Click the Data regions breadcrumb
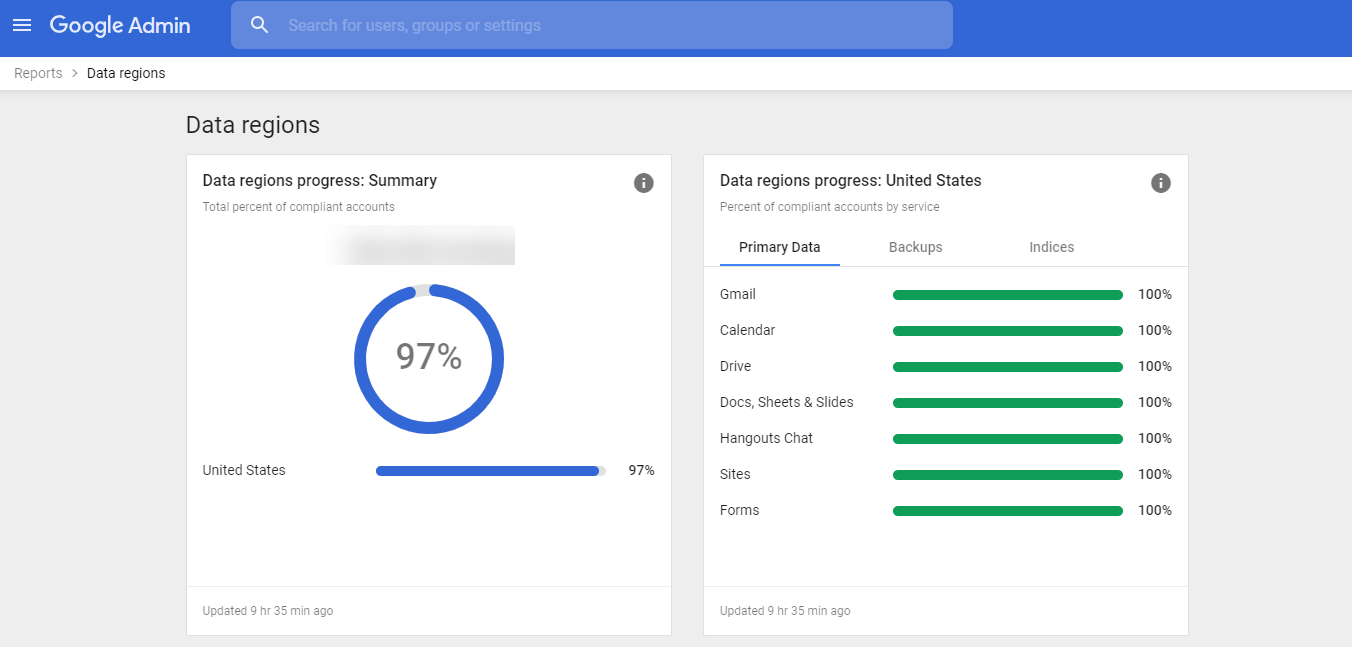Image resolution: width=1352 pixels, height=647 pixels. coord(126,72)
